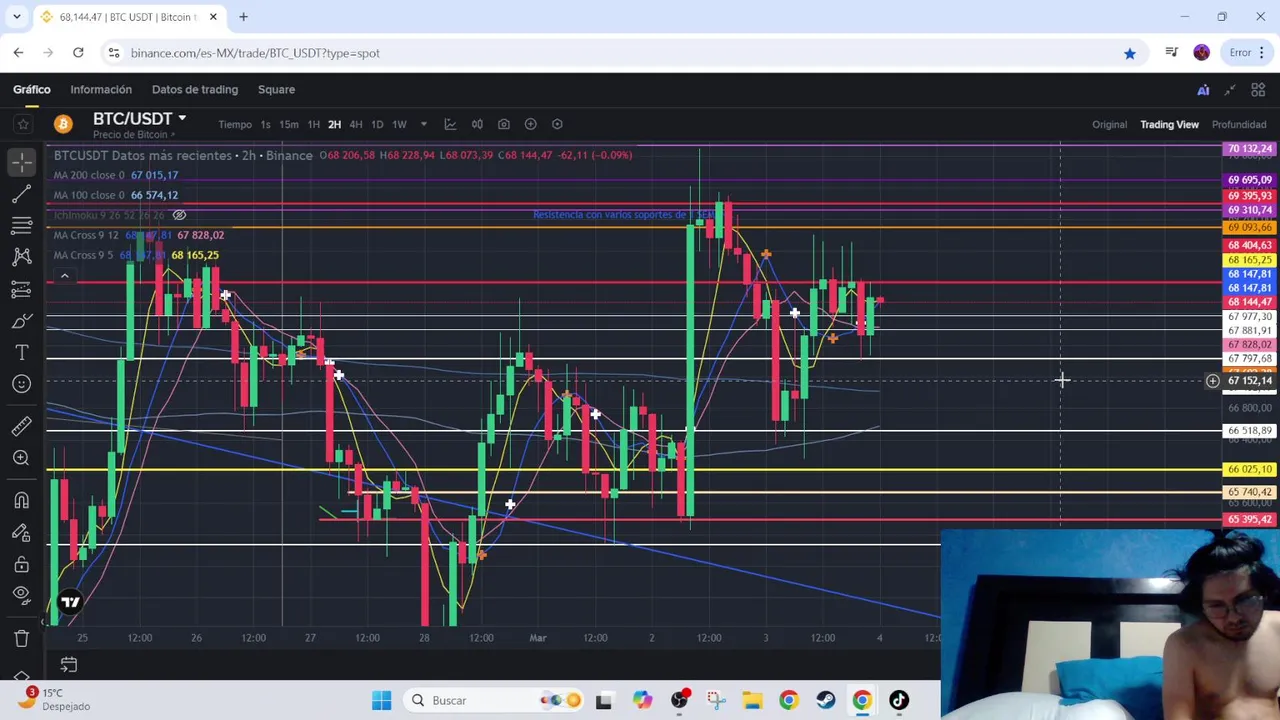Click the AI assistant icon top right
The width and height of the screenshot is (1280, 720).
(1203, 90)
